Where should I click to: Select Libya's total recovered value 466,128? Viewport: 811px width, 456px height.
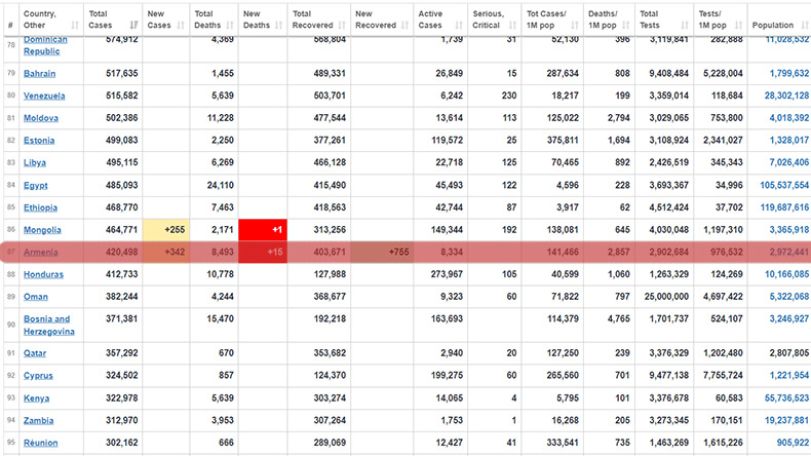click(329, 162)
